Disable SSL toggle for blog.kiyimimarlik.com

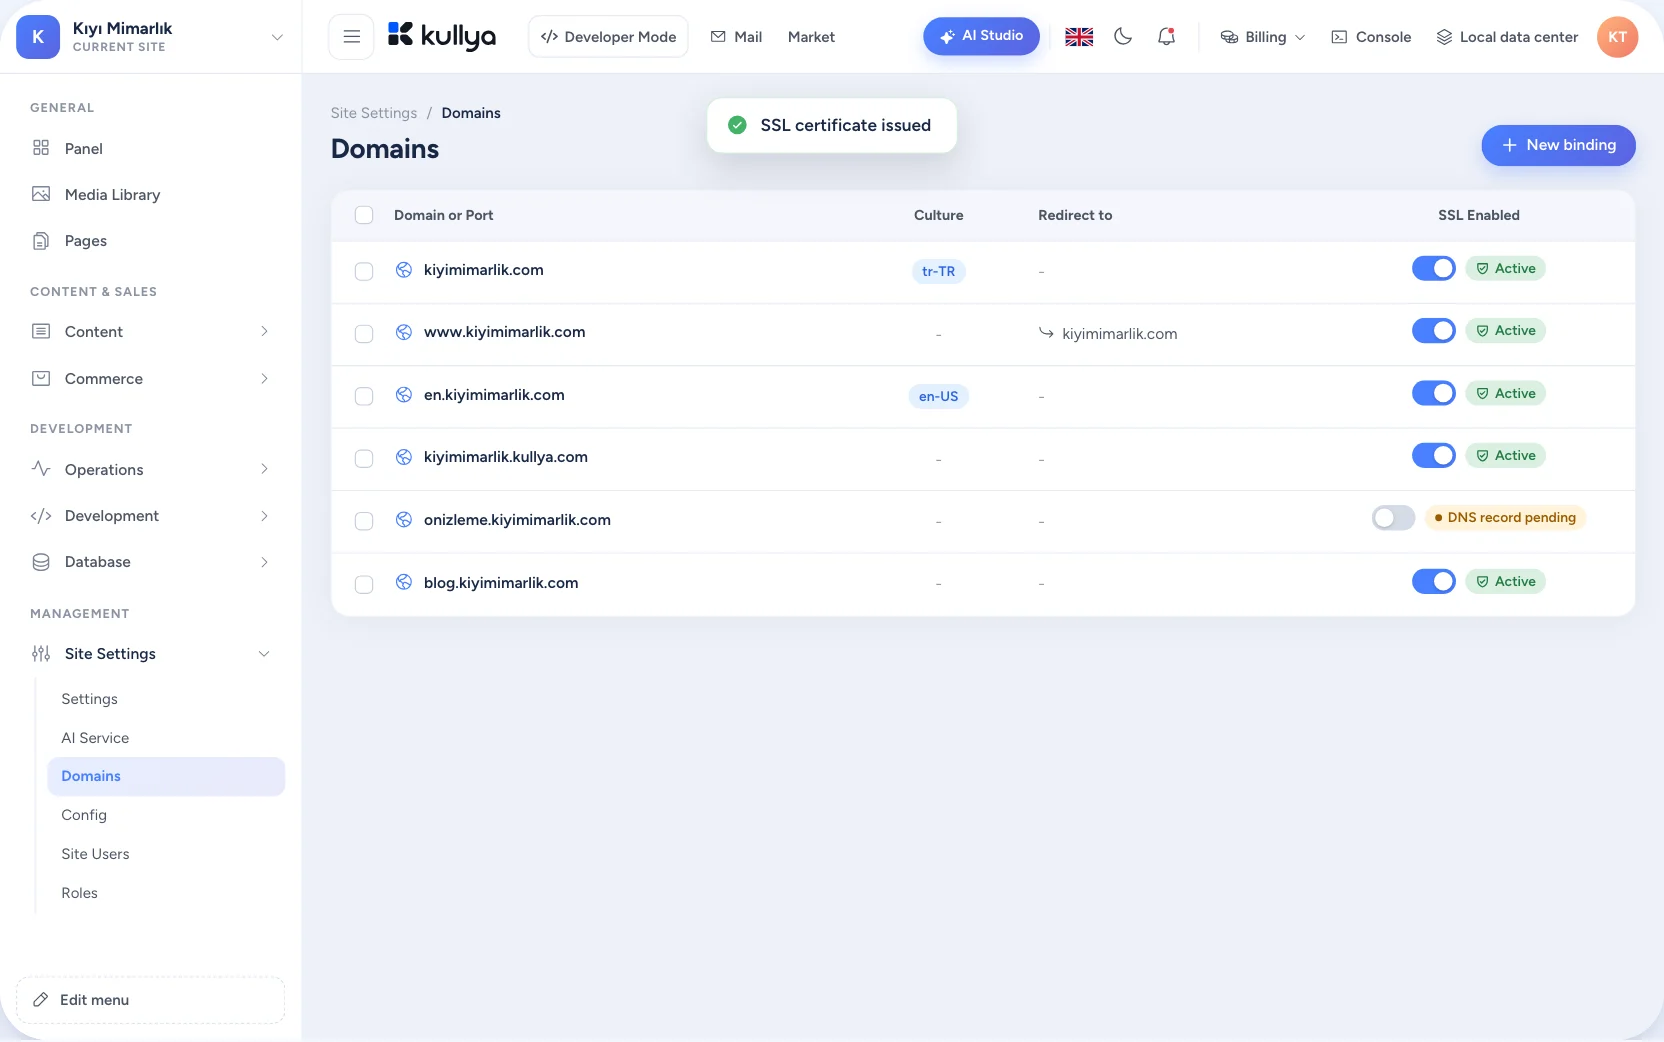click(x=1433, y=581)
